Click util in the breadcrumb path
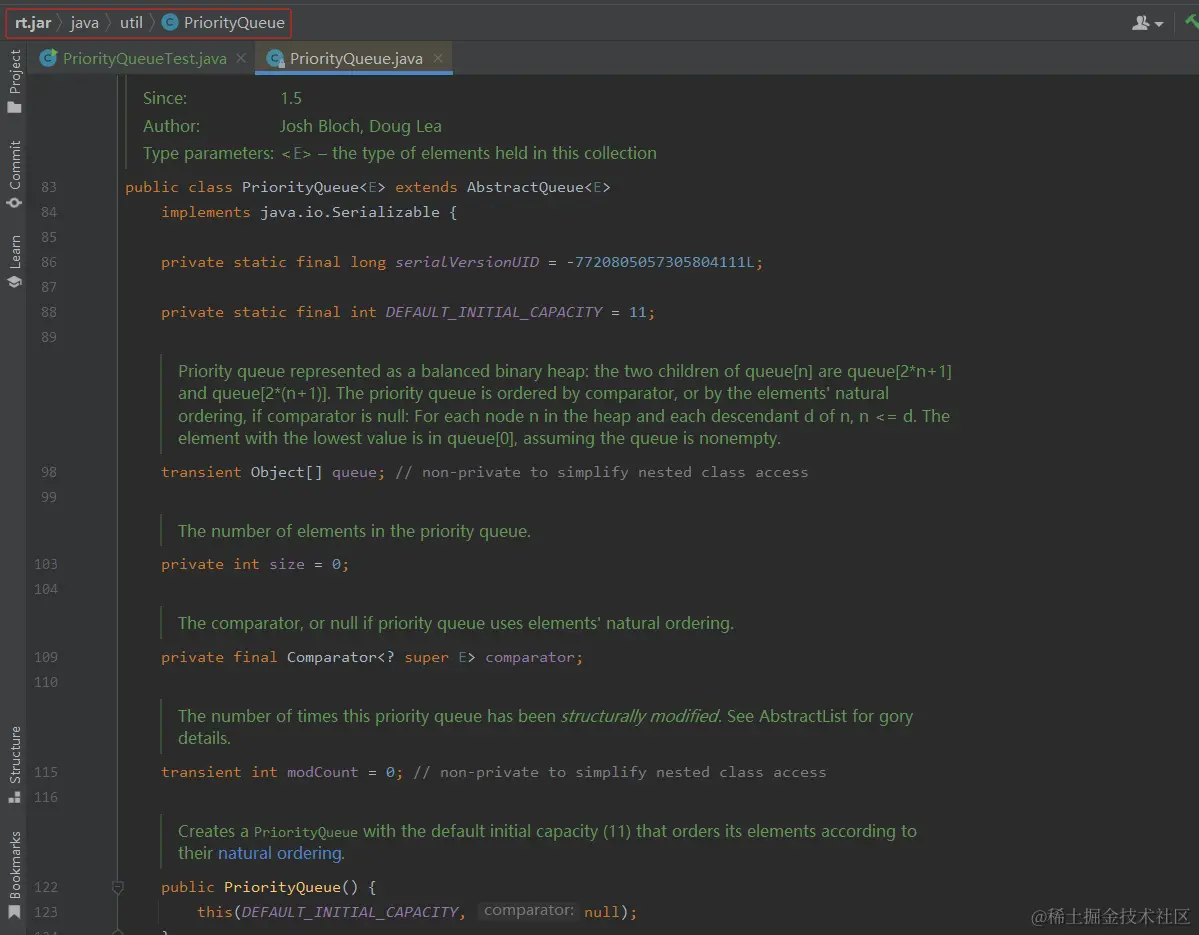Screen dimensions: 1199x935 tap(131, 23)
